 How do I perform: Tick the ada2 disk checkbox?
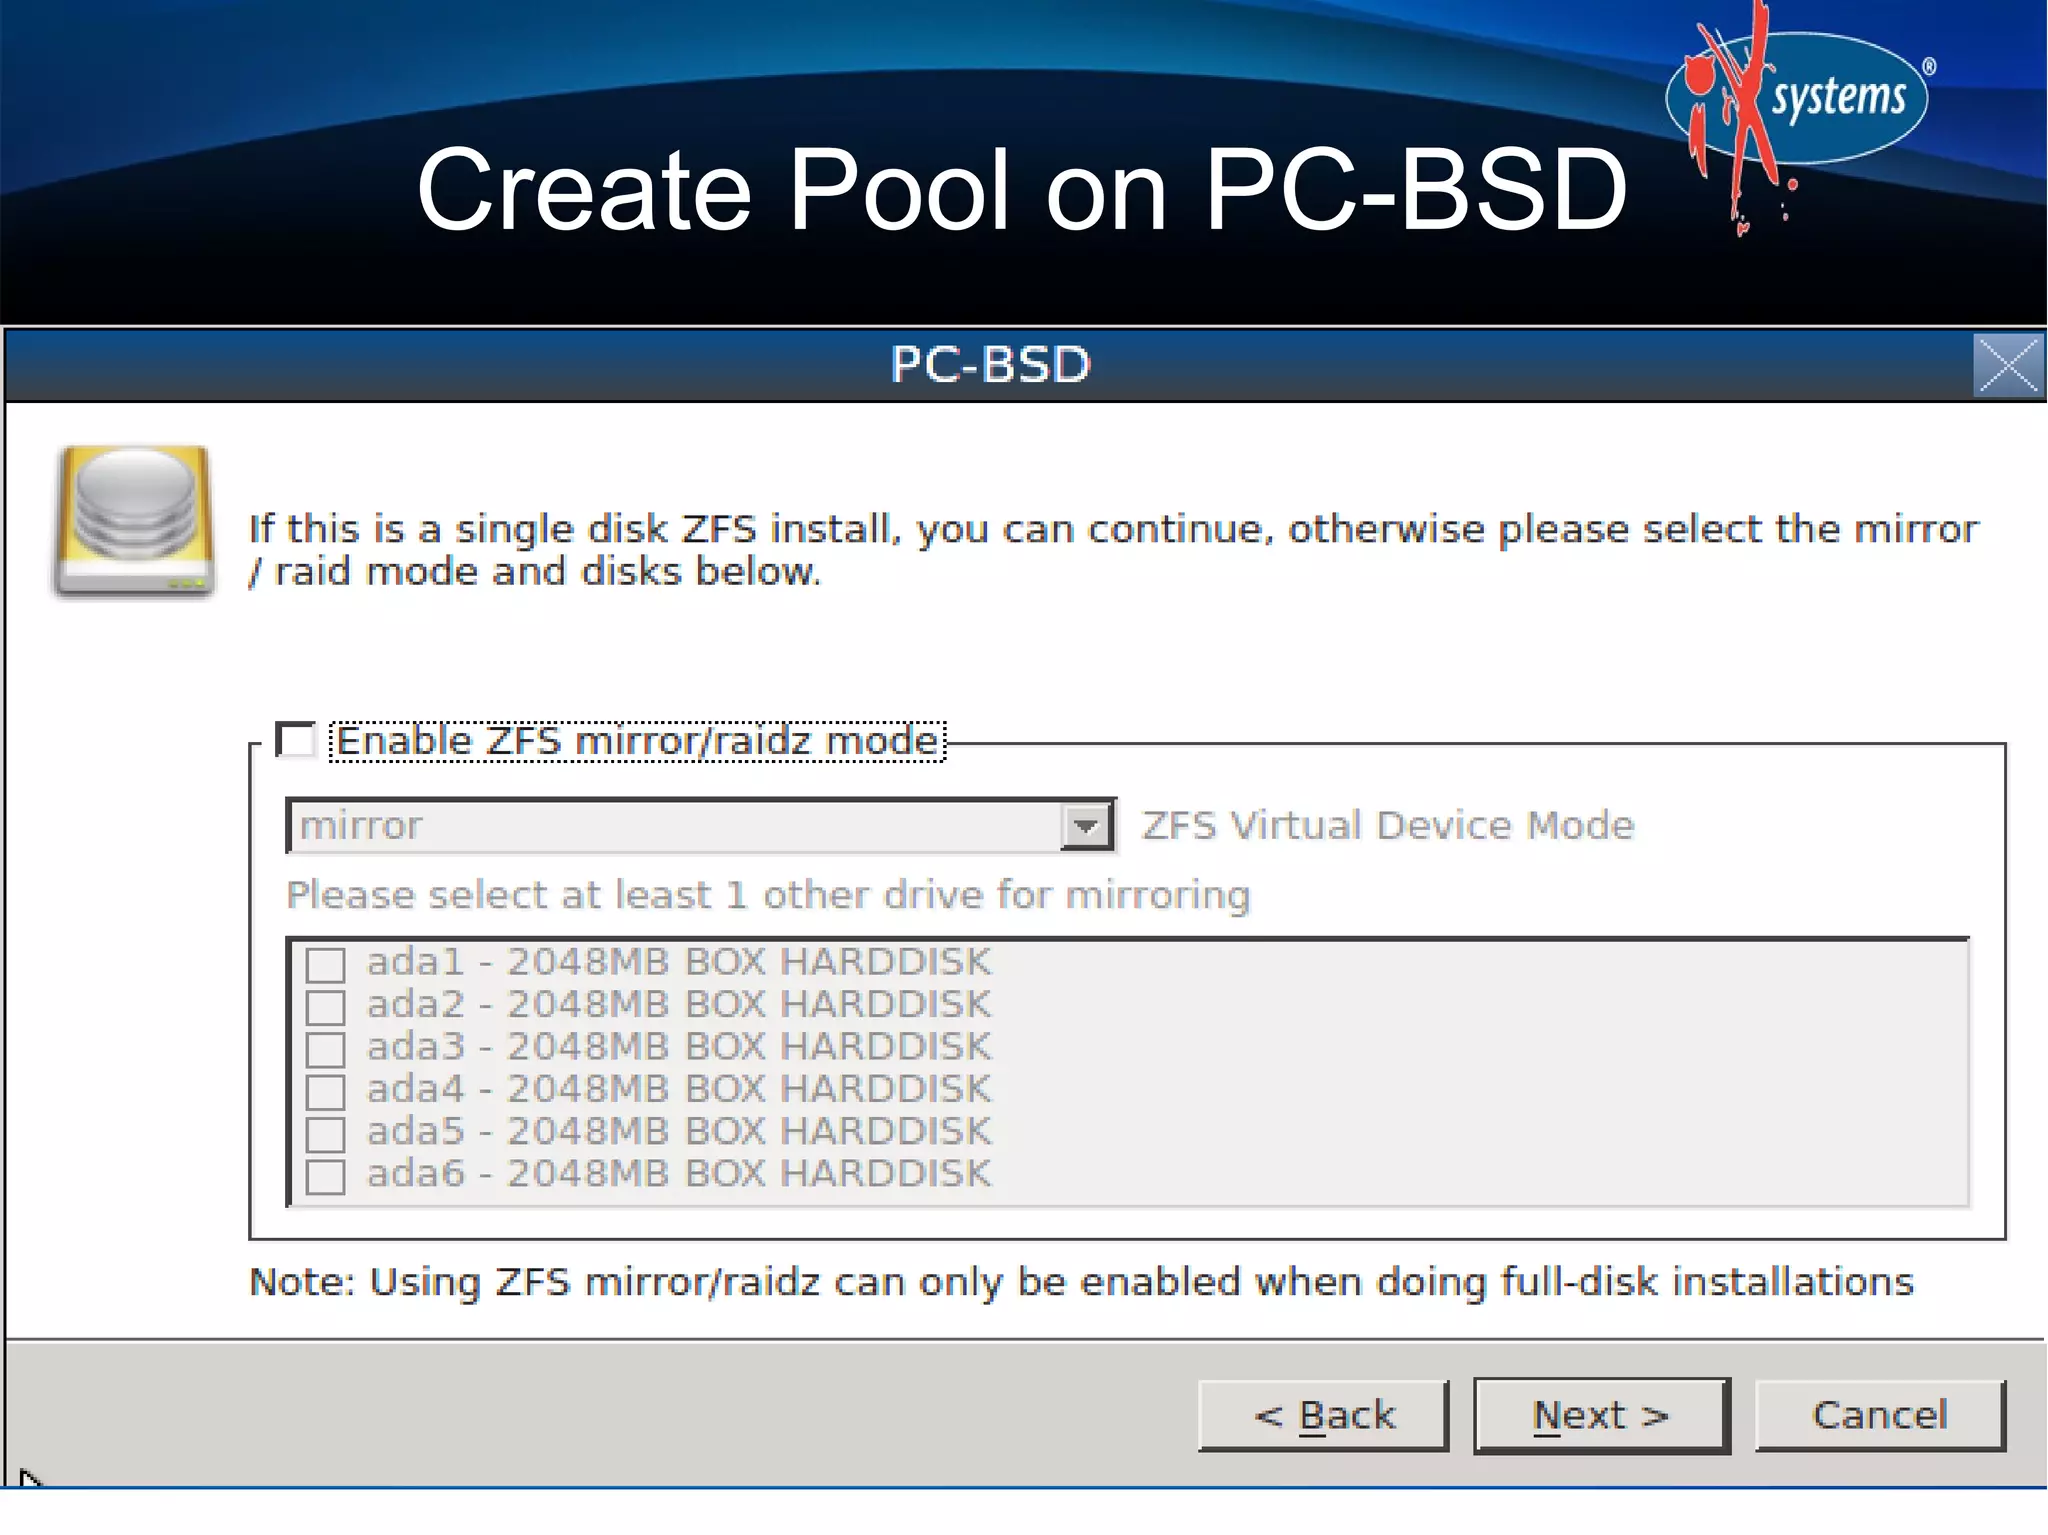click(x=325, y=1007)
